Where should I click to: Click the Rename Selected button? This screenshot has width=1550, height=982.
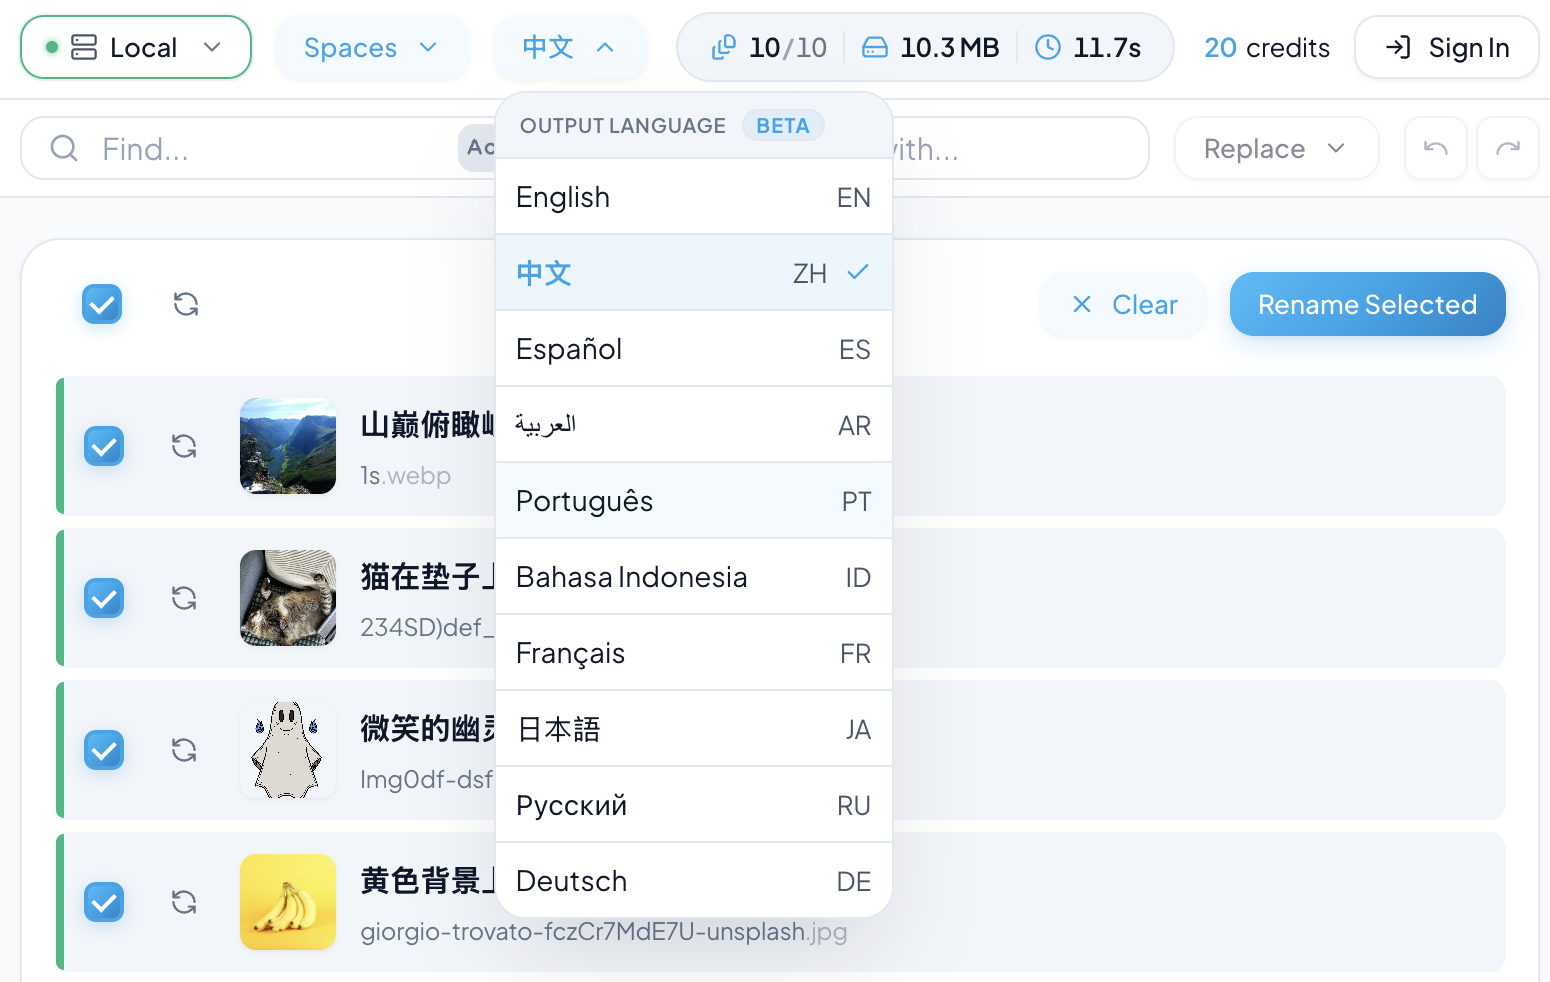tap(1367, 304)
